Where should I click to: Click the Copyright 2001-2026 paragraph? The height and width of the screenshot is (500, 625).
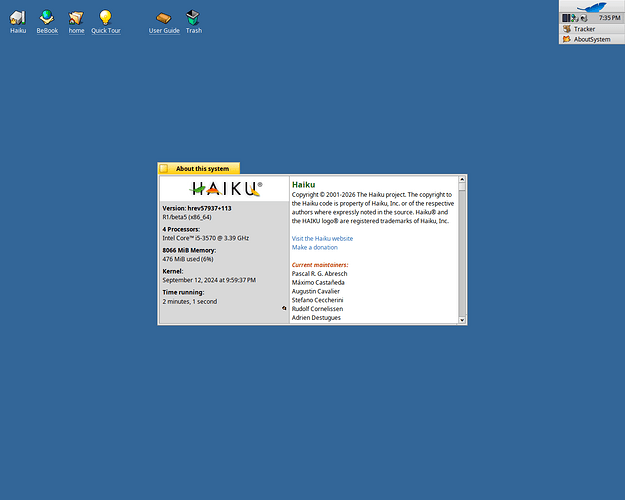373,208
